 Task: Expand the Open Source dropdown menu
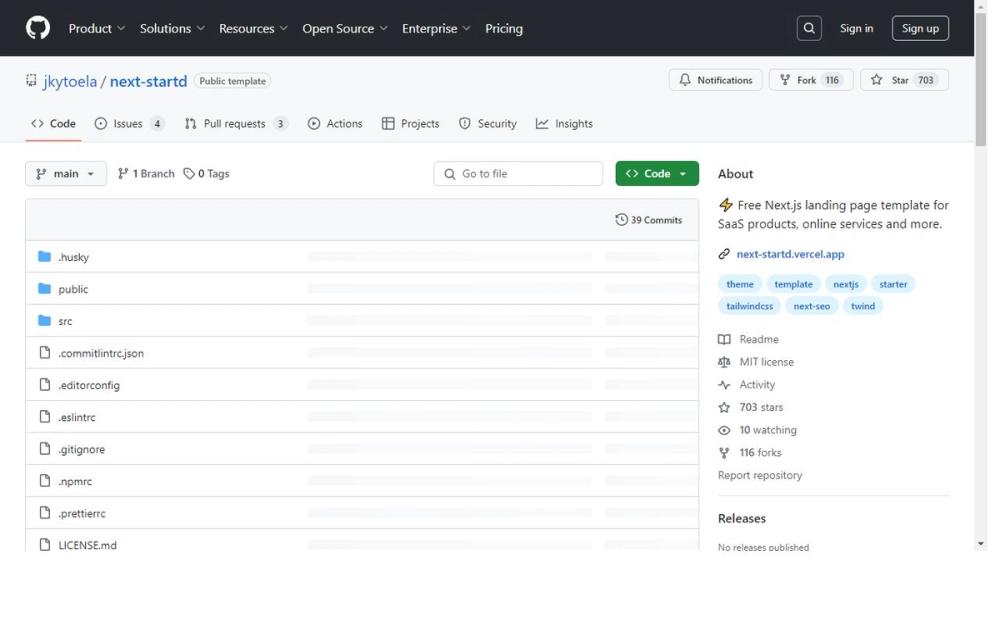coord(345,28)
